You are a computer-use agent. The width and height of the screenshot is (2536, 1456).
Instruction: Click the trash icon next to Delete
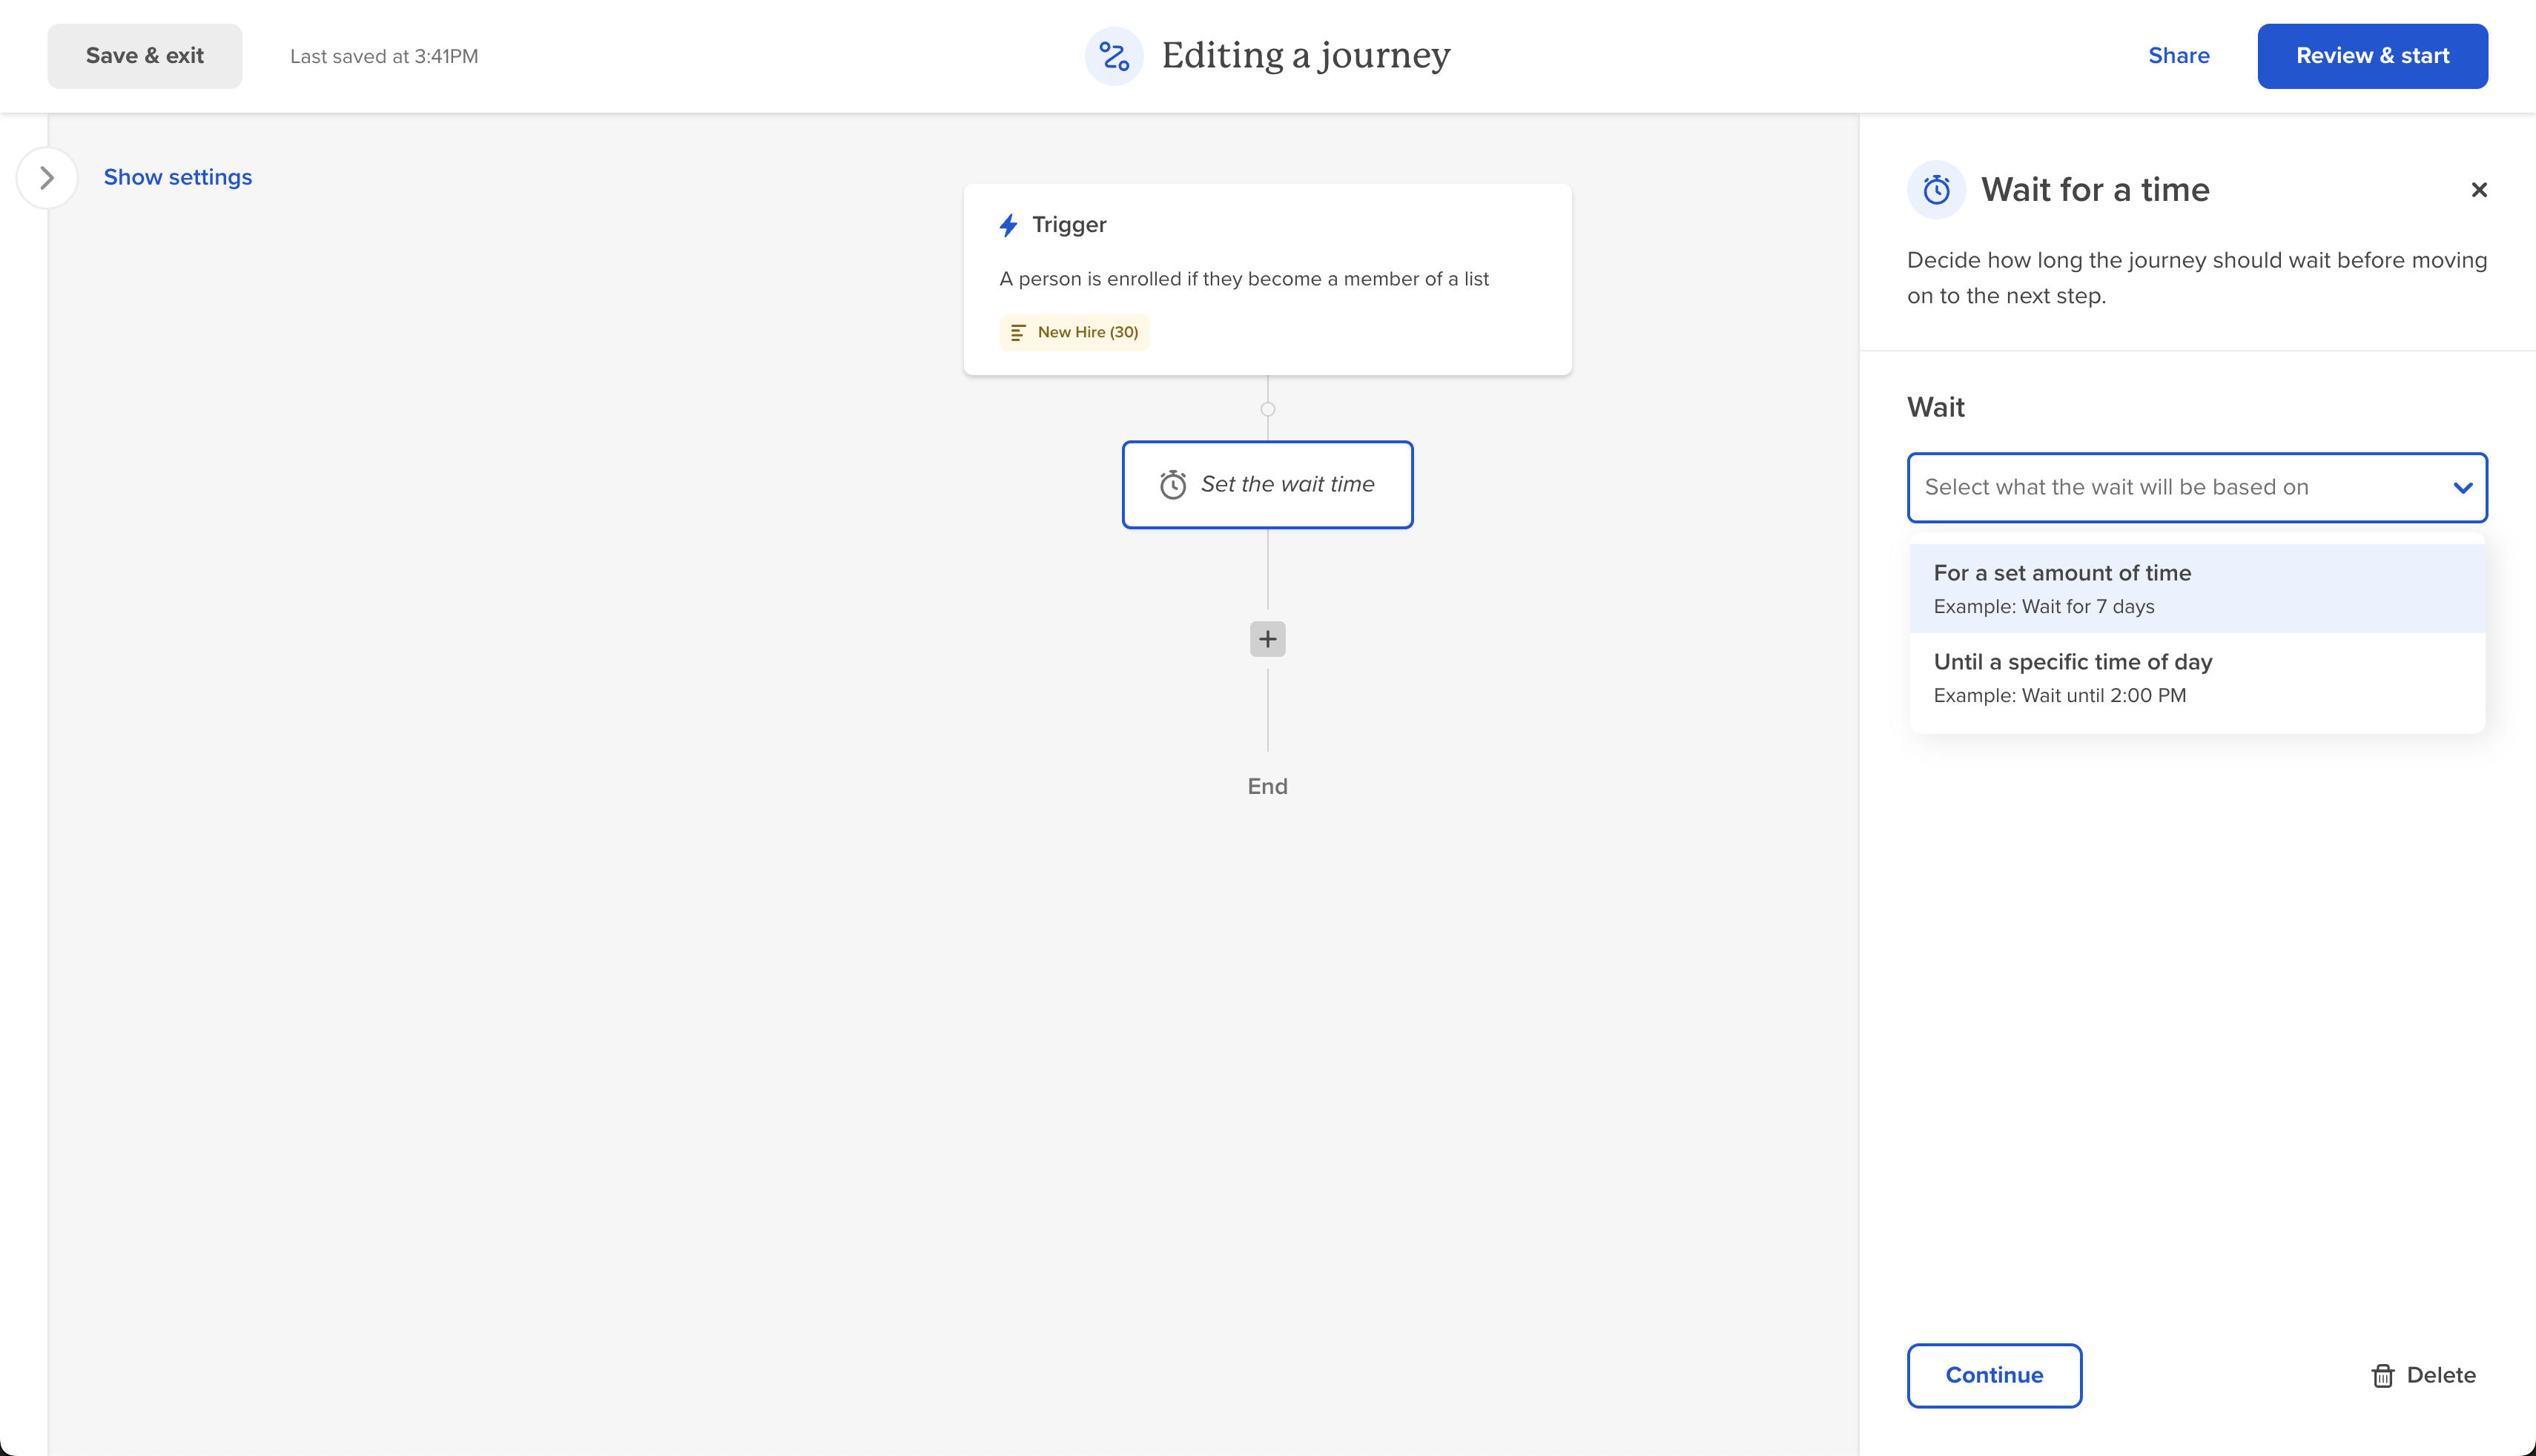tap(2382, 1375)
